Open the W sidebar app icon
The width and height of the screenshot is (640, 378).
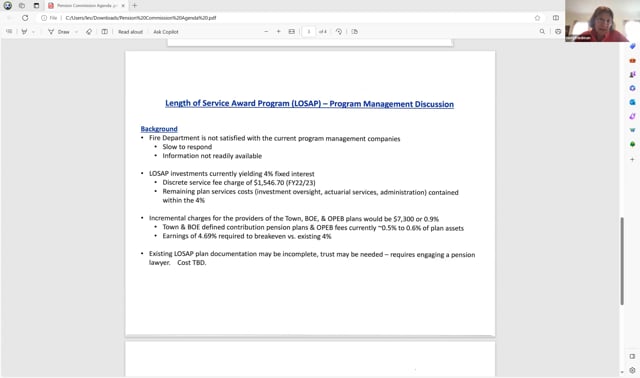point(632,130)
